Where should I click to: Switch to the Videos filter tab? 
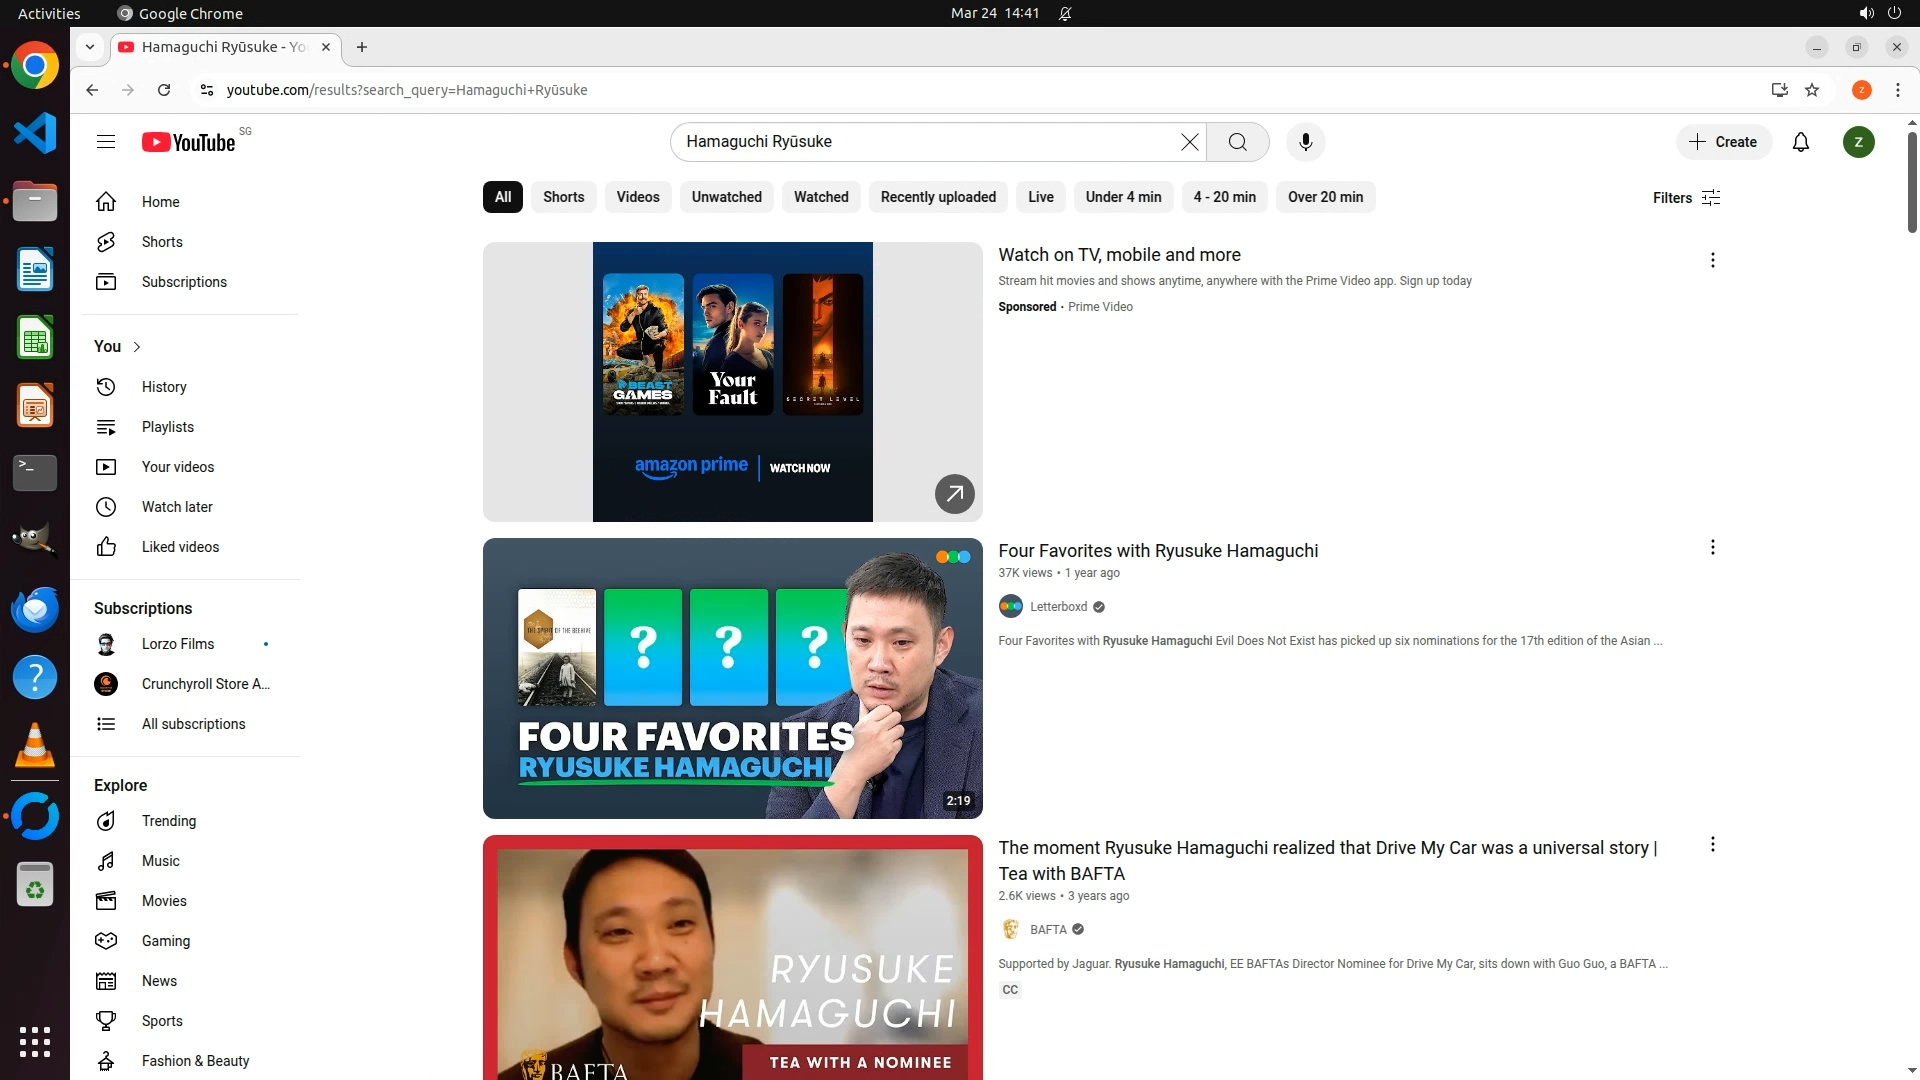tap(637, 197)
